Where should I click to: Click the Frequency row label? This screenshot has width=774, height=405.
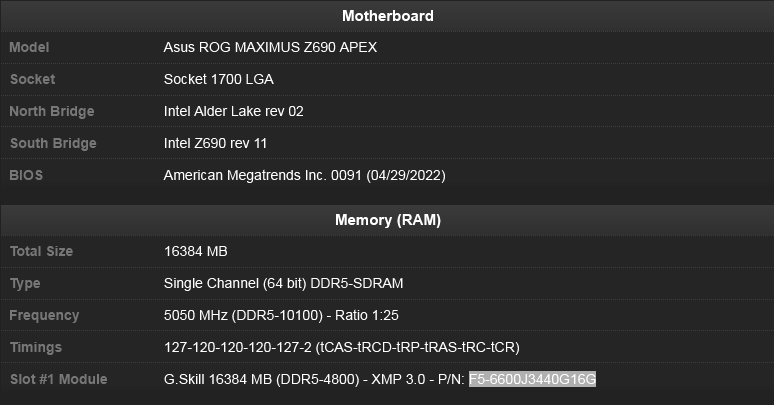coord(44,315)
